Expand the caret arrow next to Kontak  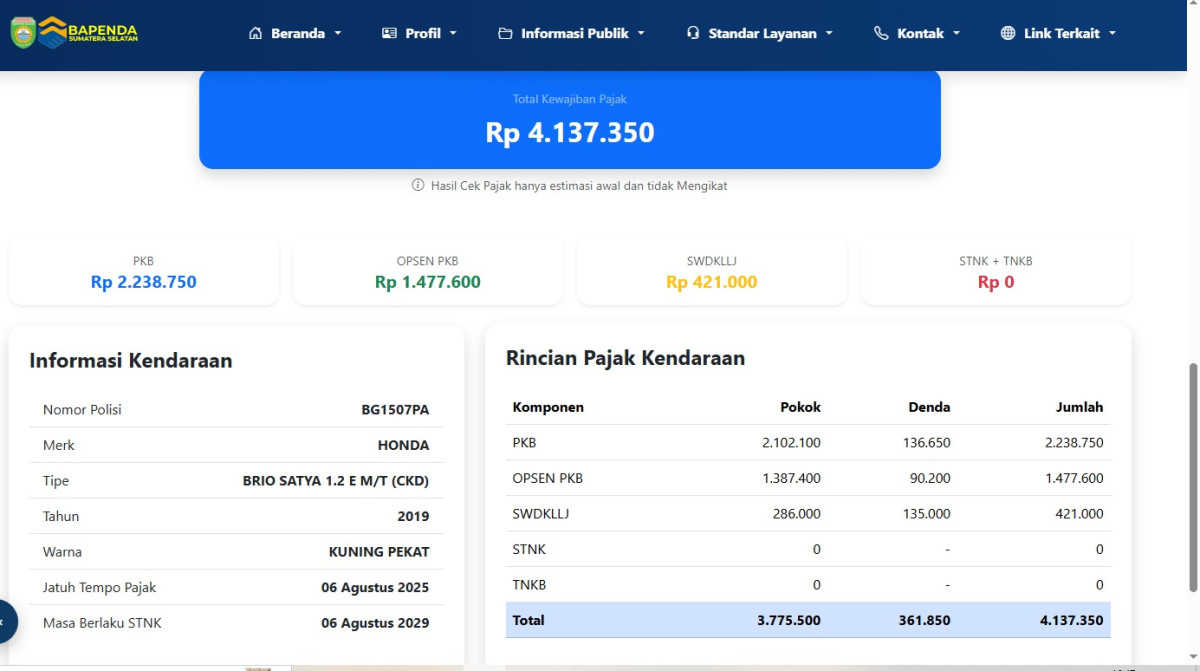pos(956,33)
